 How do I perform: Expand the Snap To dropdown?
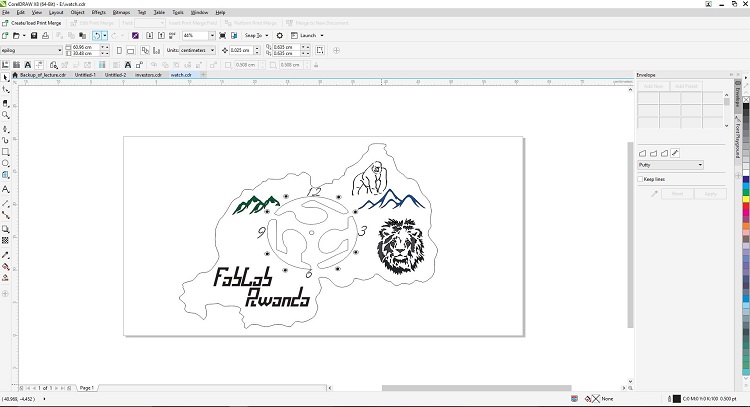click(x=267, y=35)
